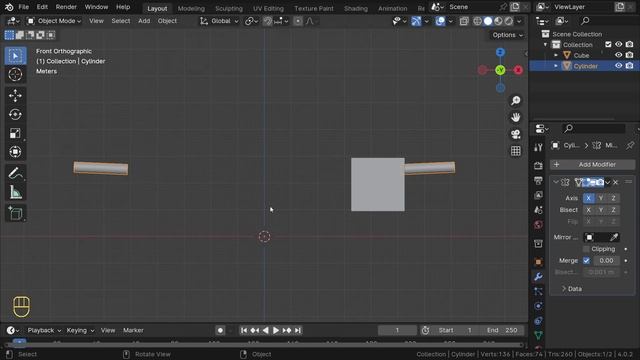Screen dimensions: 640x360
Task: Remove the Mirror modifier with X button
Action: tap(616, 182)
